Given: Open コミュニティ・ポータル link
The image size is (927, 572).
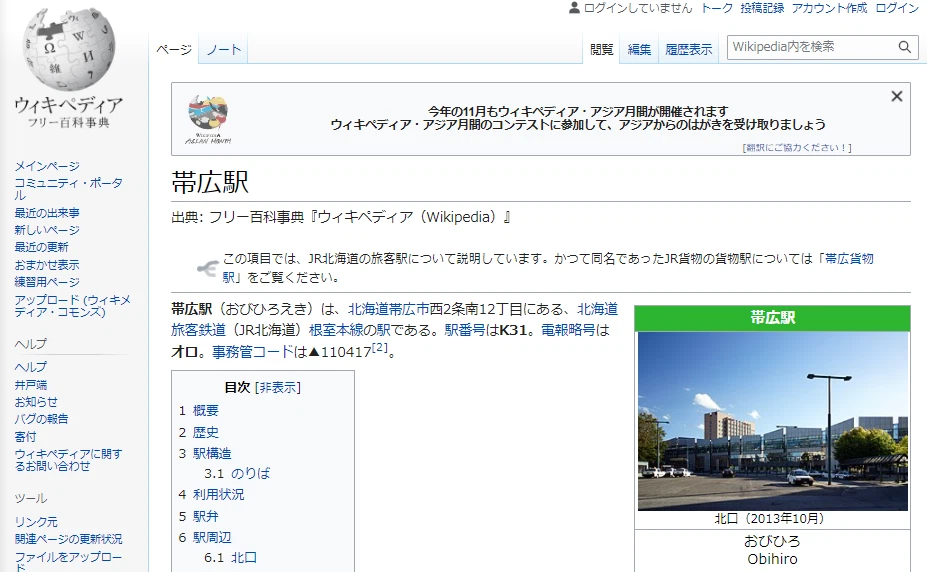Looking at the screenshot, I should click(68, 189).
